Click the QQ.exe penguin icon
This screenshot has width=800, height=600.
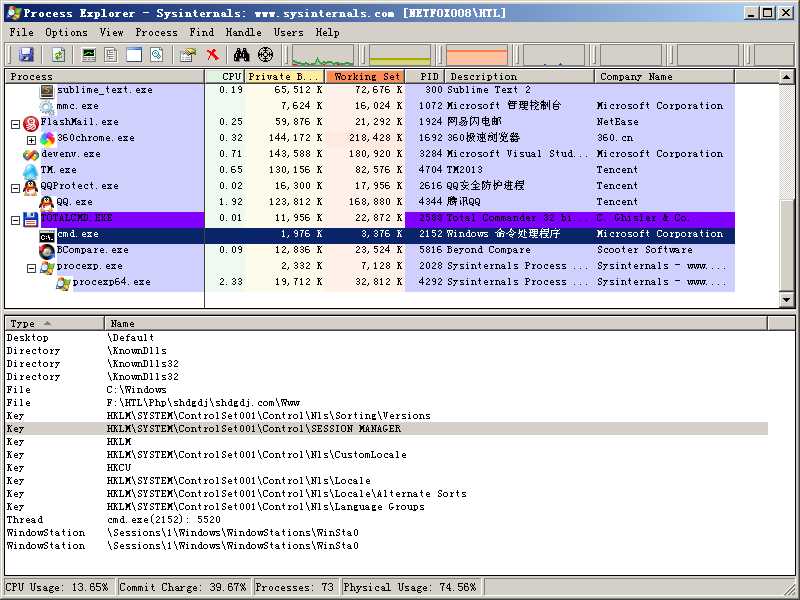46,202
